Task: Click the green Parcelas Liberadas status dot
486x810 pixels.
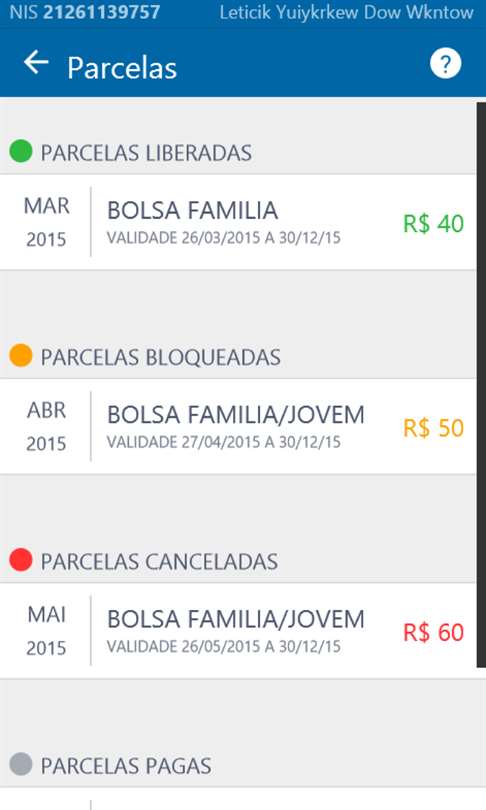Action: (21, 151)
